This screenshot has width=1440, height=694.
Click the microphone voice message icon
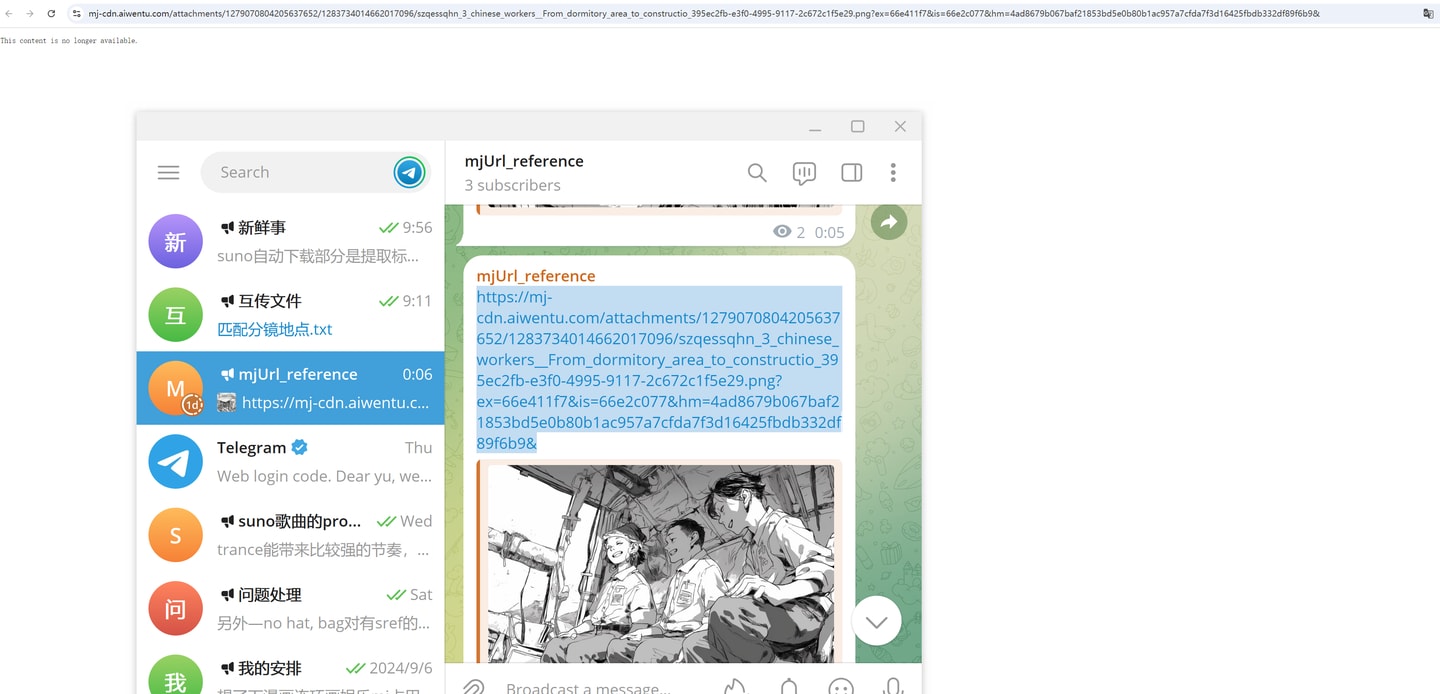point(893,688)
